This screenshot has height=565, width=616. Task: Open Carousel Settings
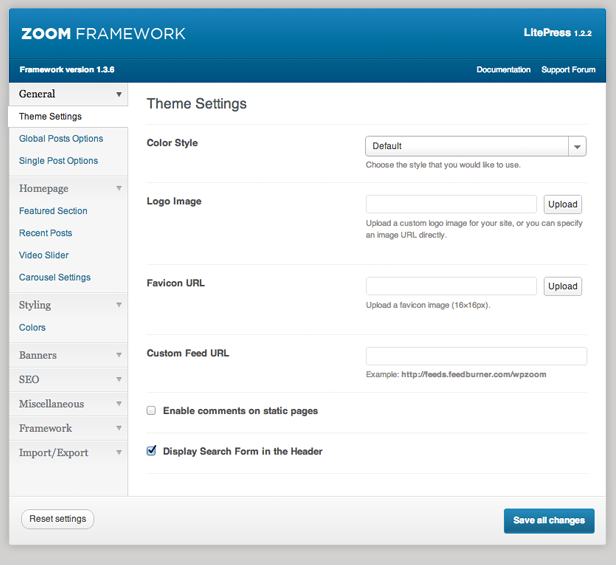pyautogui.click(x=55, y=277)
